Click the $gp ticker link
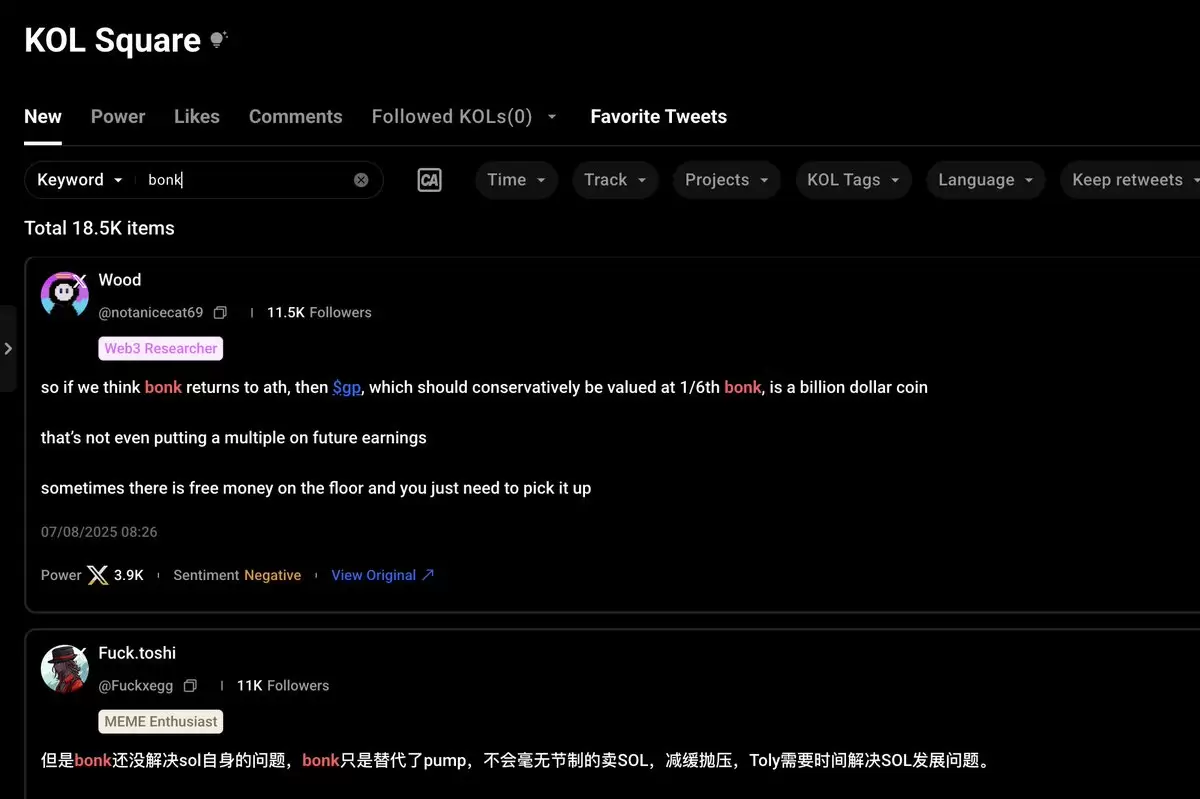The height and width of the screenshot is (799, 1200). coord(347,387)
